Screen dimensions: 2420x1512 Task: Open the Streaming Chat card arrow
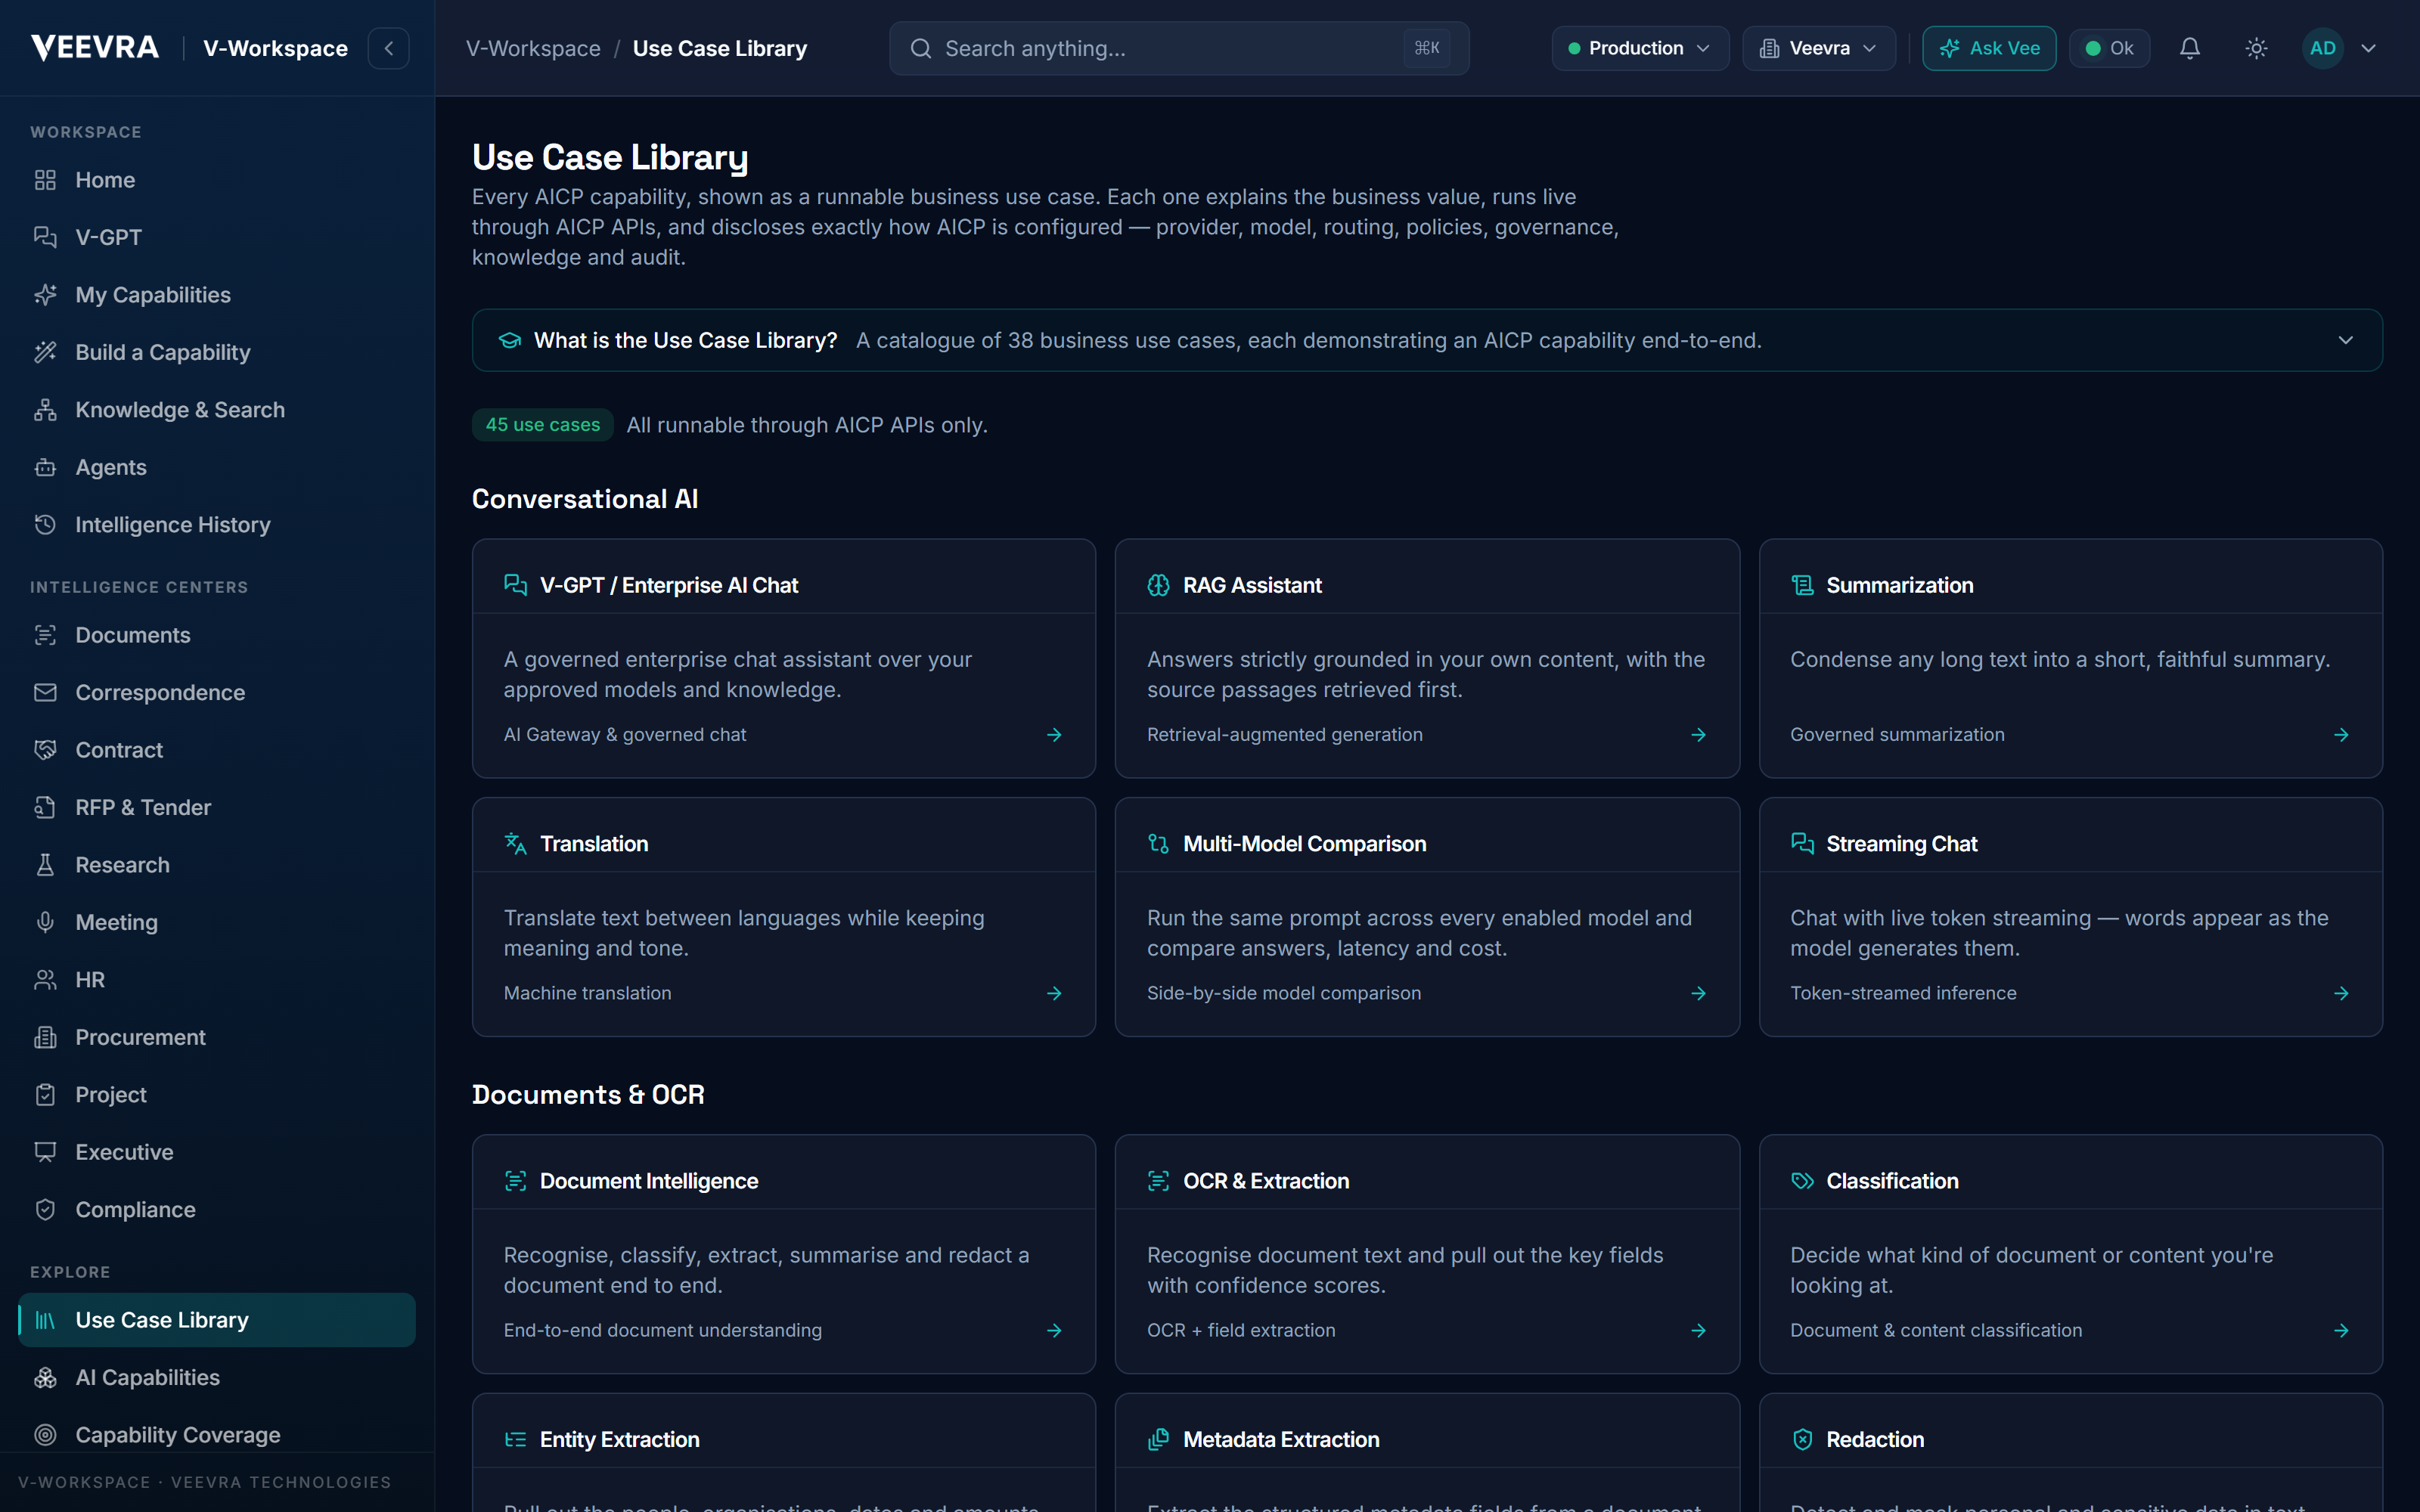[x=2341, y=993]
